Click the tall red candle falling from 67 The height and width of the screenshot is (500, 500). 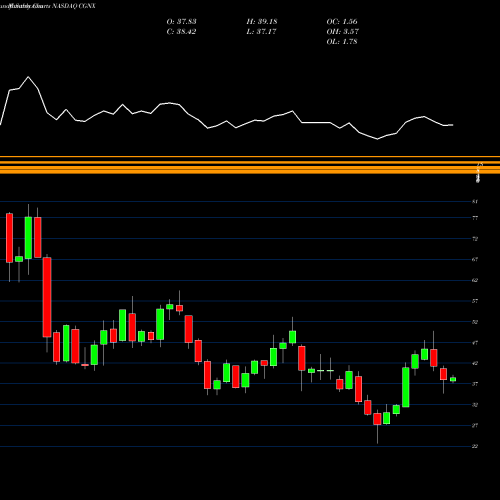[x=47, y=297]
